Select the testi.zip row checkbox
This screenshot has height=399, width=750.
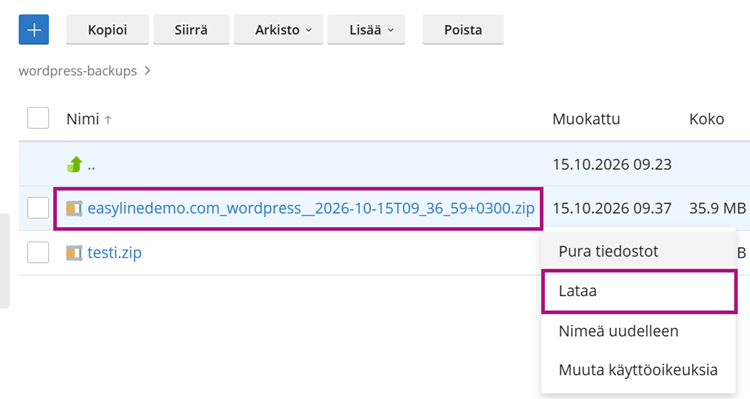pos(38,252)
